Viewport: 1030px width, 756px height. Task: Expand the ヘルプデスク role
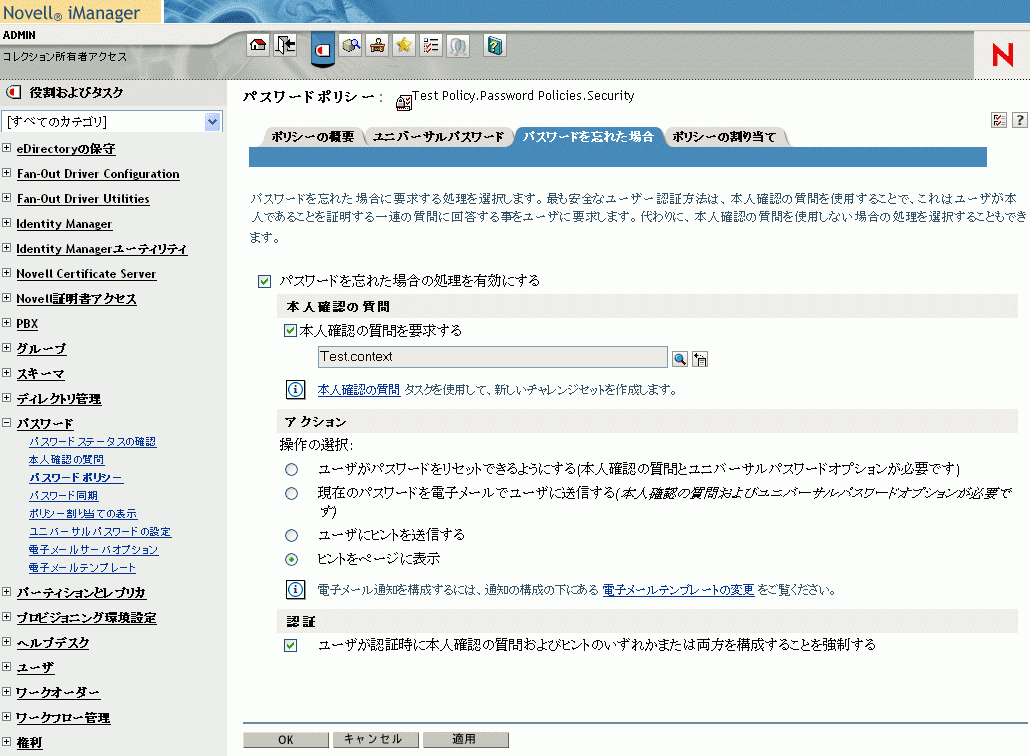coord(7,642)
